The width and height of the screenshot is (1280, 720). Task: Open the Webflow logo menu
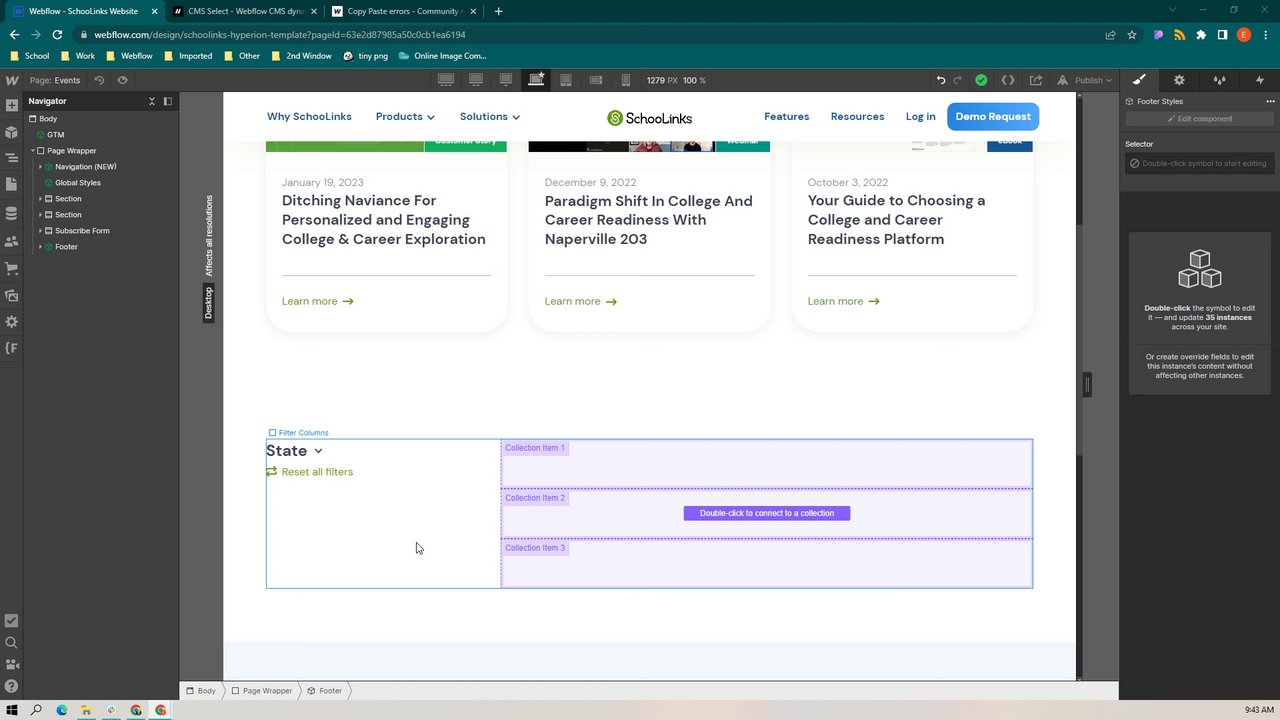coord(12,80)
